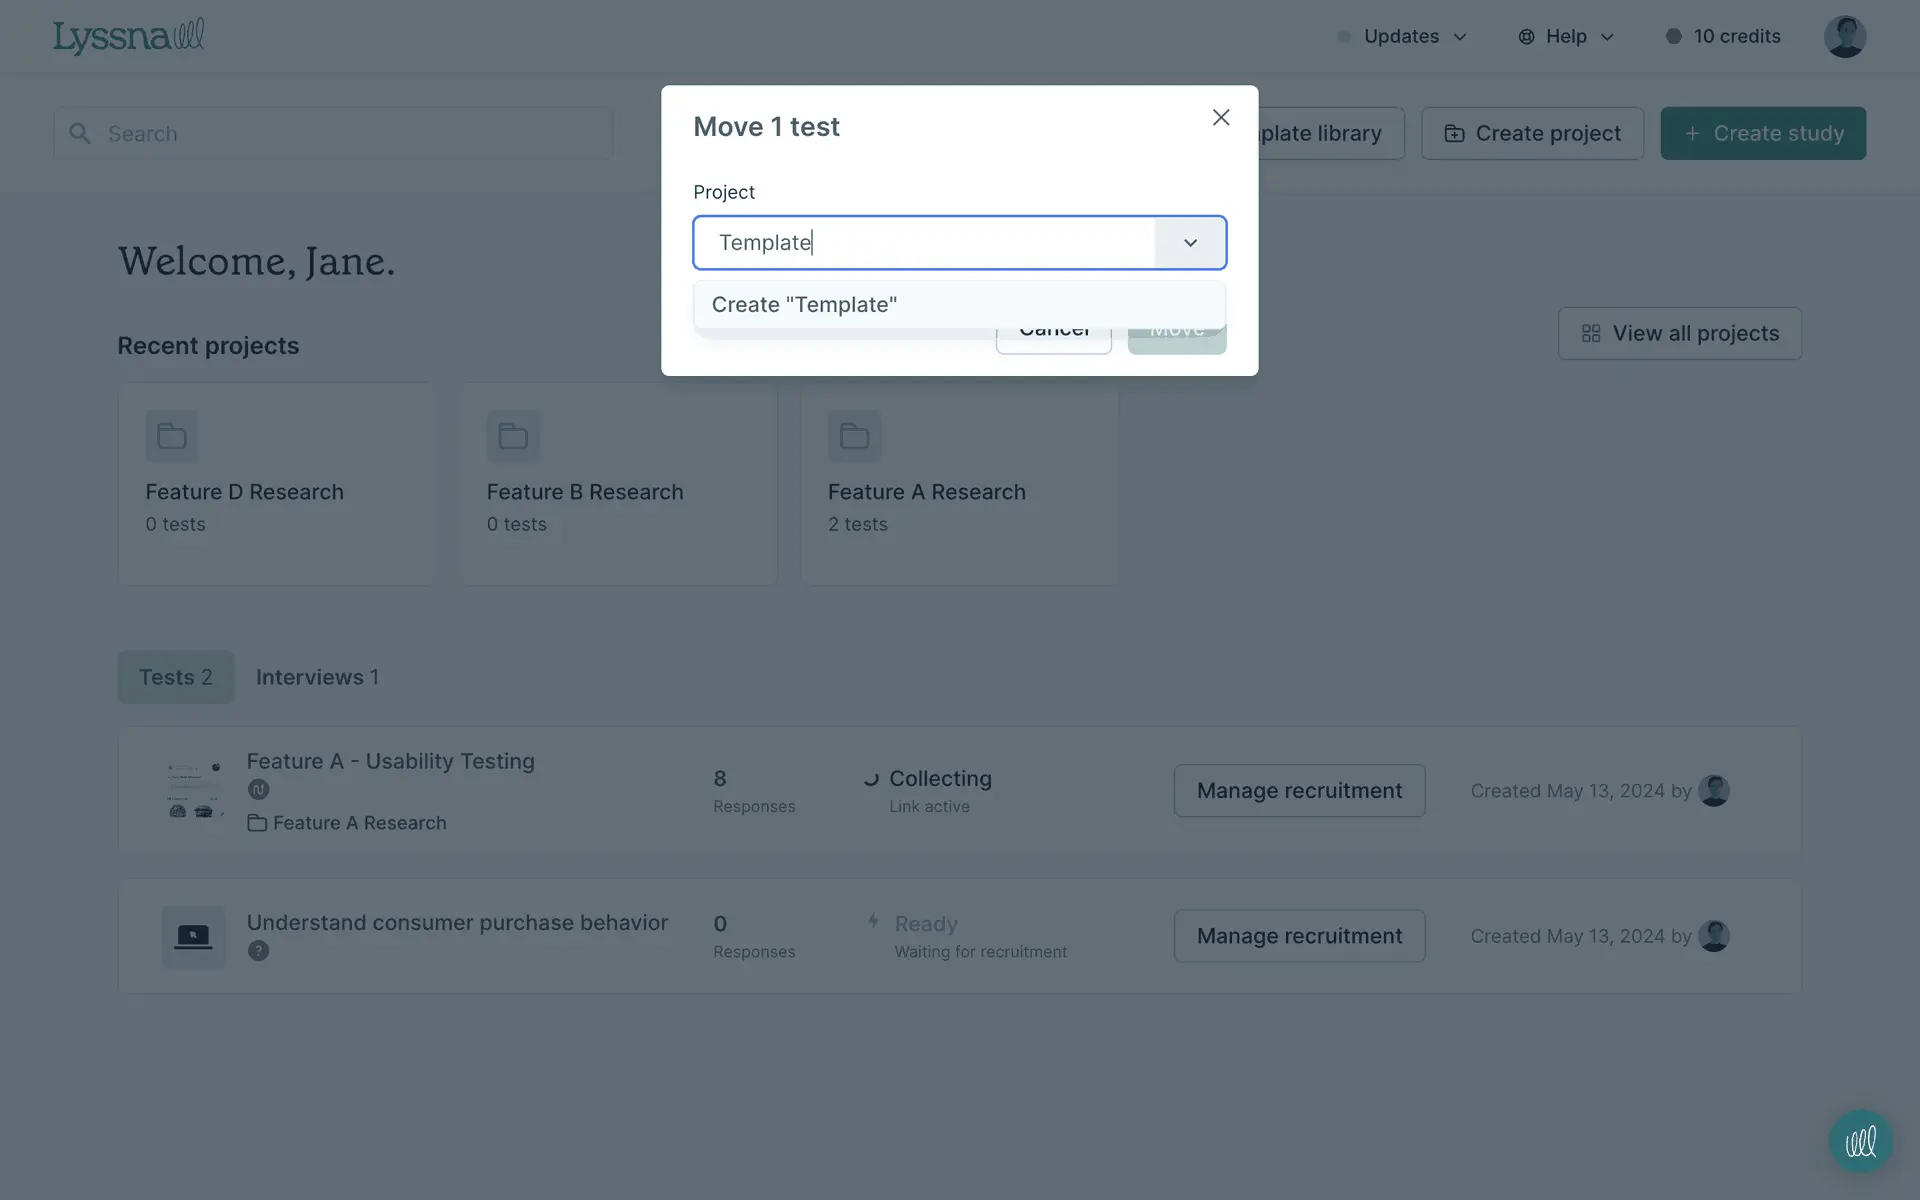Click the Lyssna logo
Viewport: 1920px width, 1200px height.
click(128, 37)
